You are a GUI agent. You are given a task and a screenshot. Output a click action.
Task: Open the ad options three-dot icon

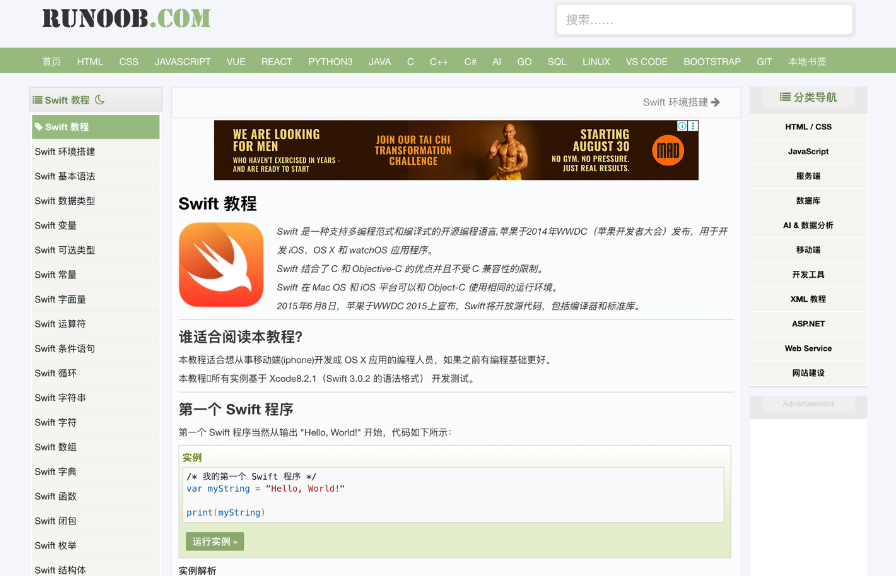[x=693, y=127]
